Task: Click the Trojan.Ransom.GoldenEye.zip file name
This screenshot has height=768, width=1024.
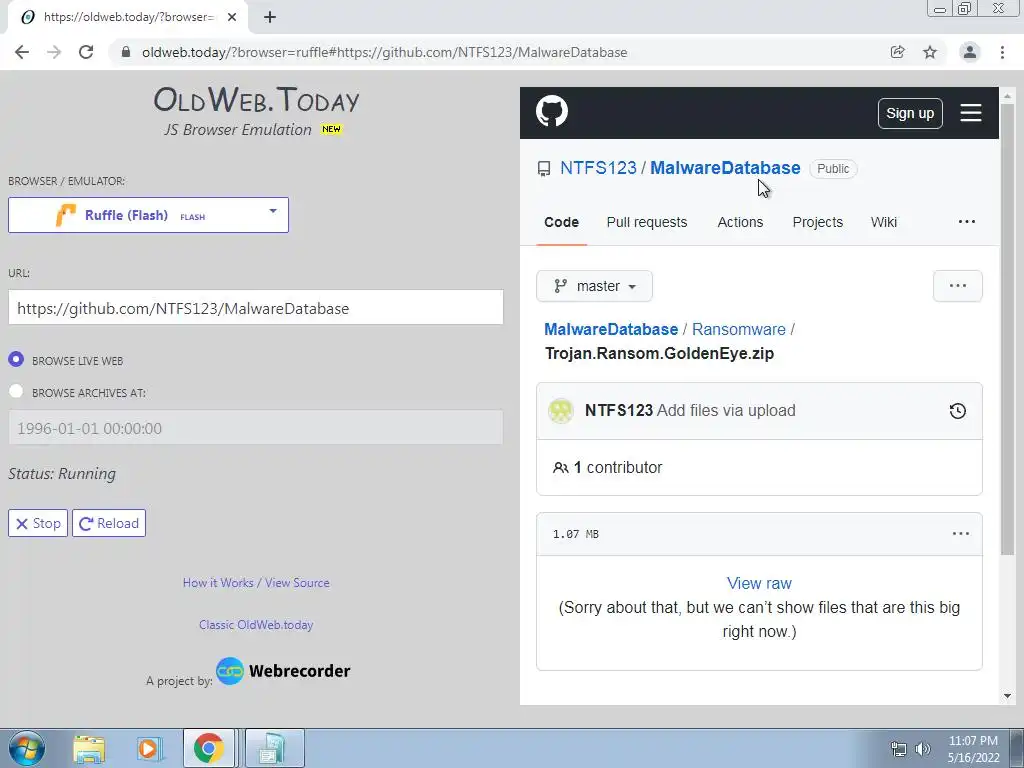Action: 659,353
